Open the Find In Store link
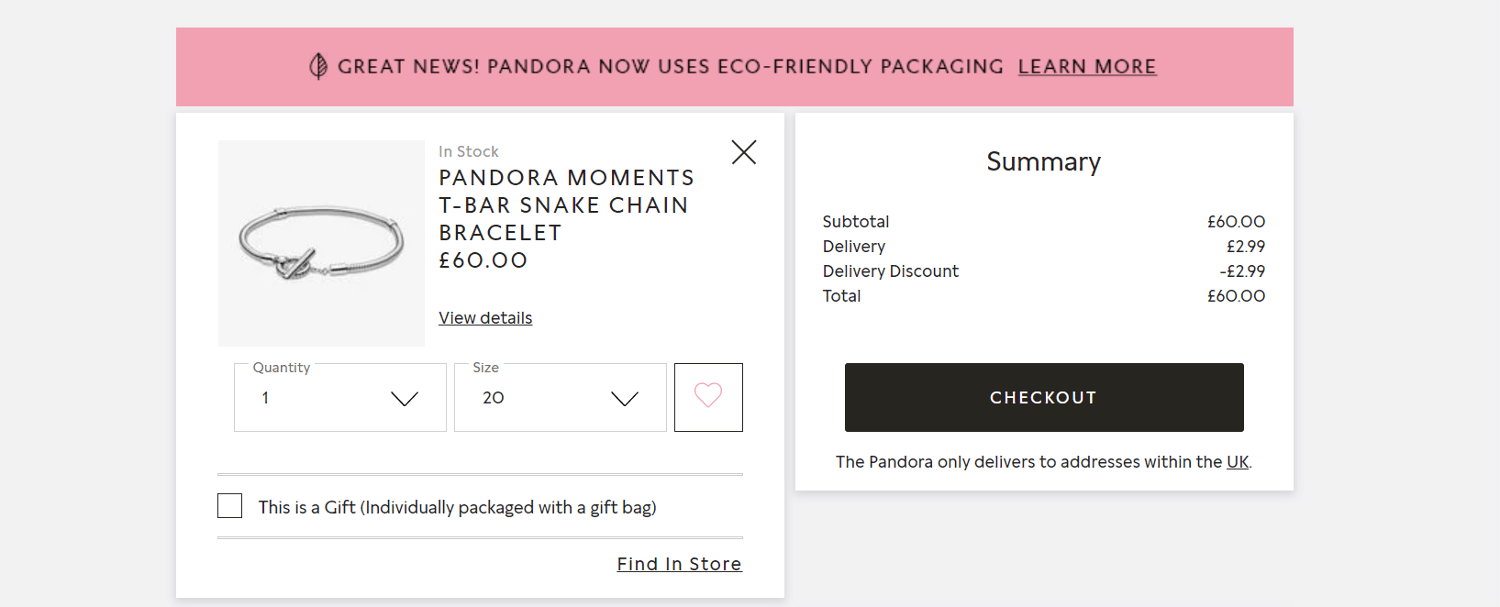 pos(679,564)
